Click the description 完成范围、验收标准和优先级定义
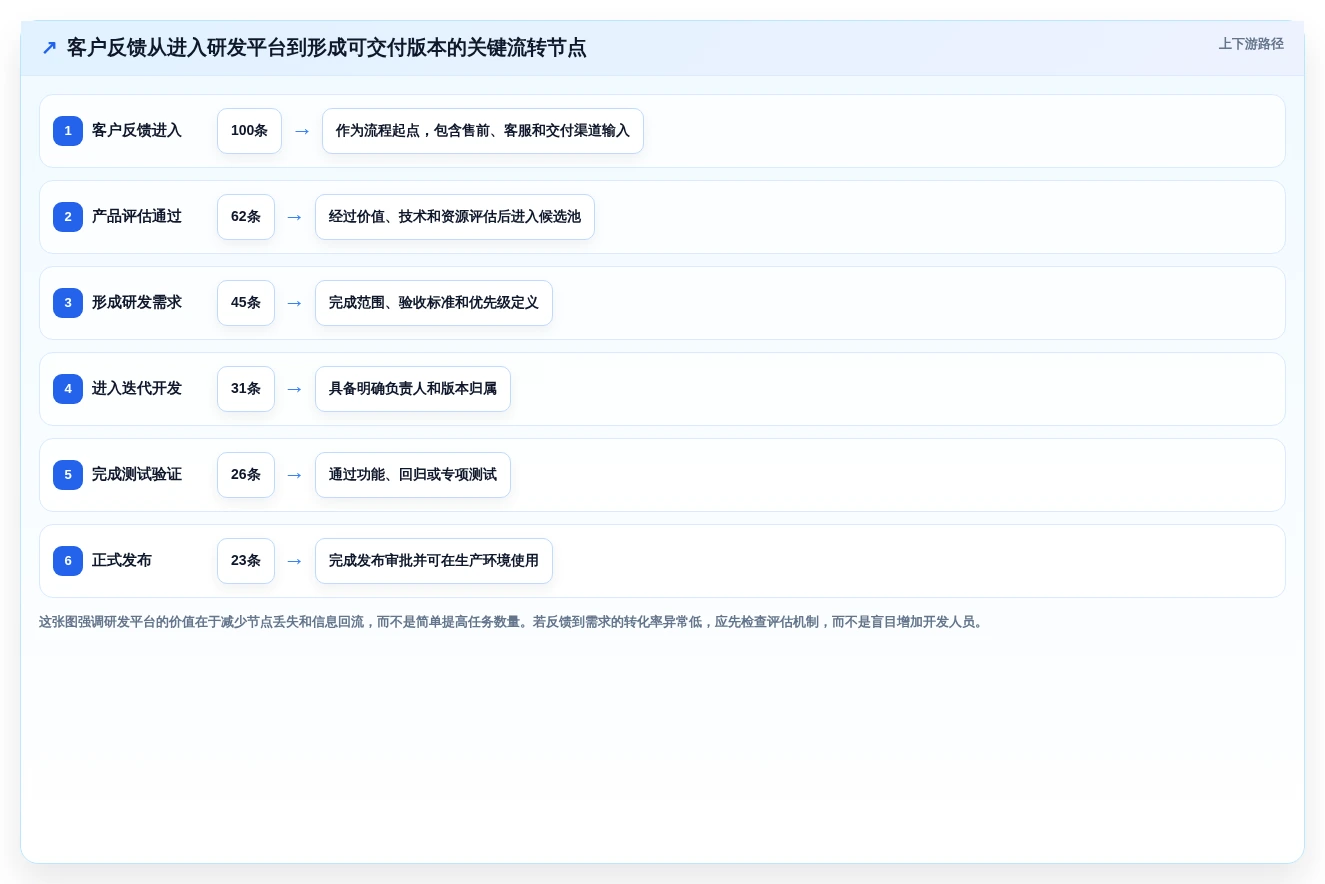 (434, 303)
